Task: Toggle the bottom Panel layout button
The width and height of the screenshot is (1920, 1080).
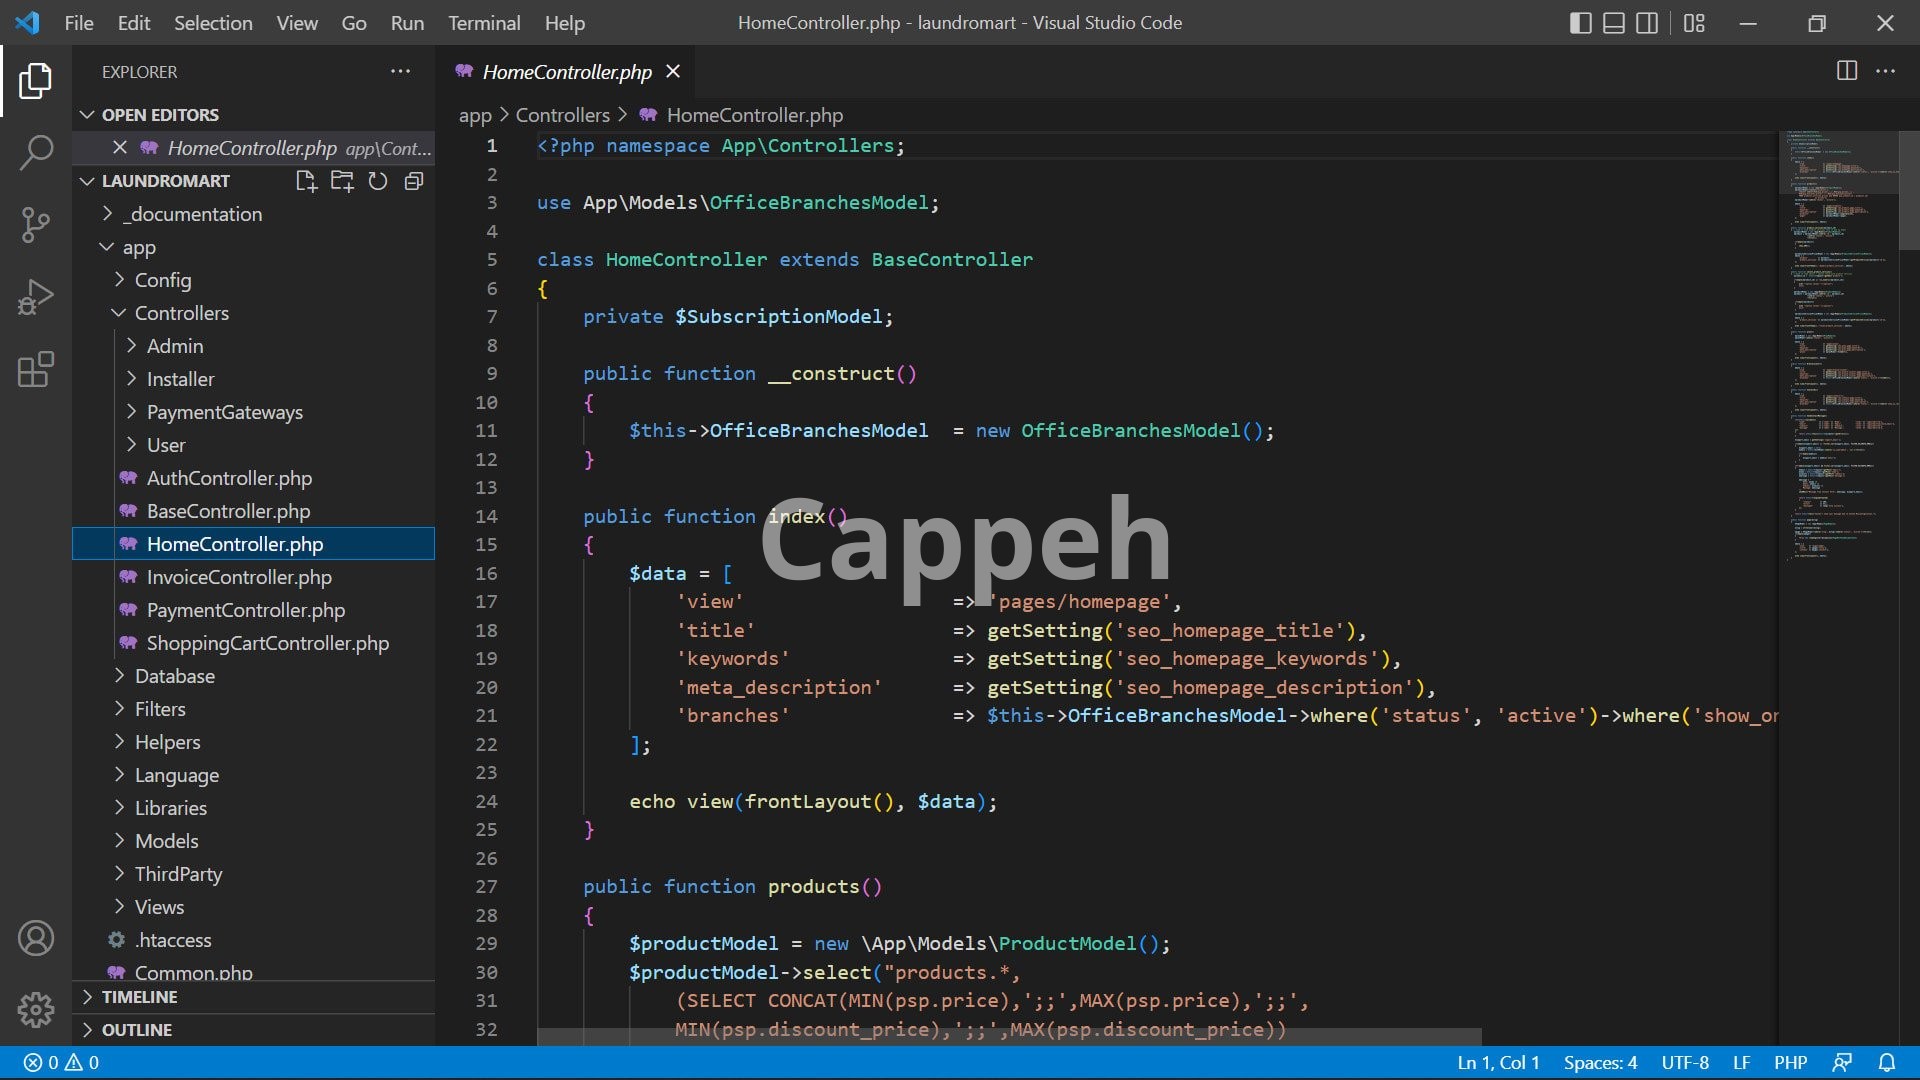Action: click(1614, 23)
